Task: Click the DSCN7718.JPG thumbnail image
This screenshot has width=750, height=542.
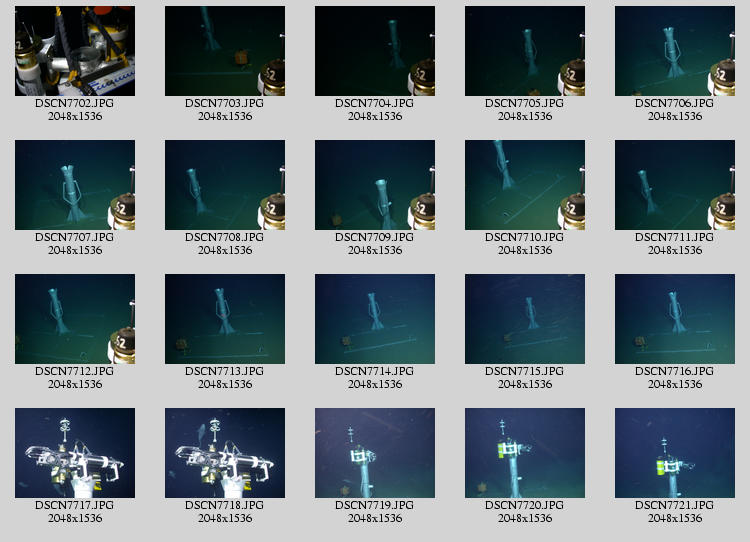Action: point(225,453)
